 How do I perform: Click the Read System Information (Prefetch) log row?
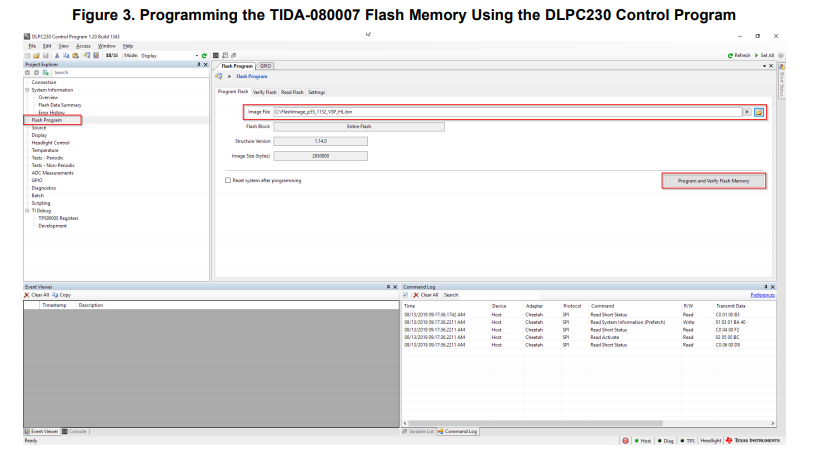pyautogui.click(x=589, y=322)
